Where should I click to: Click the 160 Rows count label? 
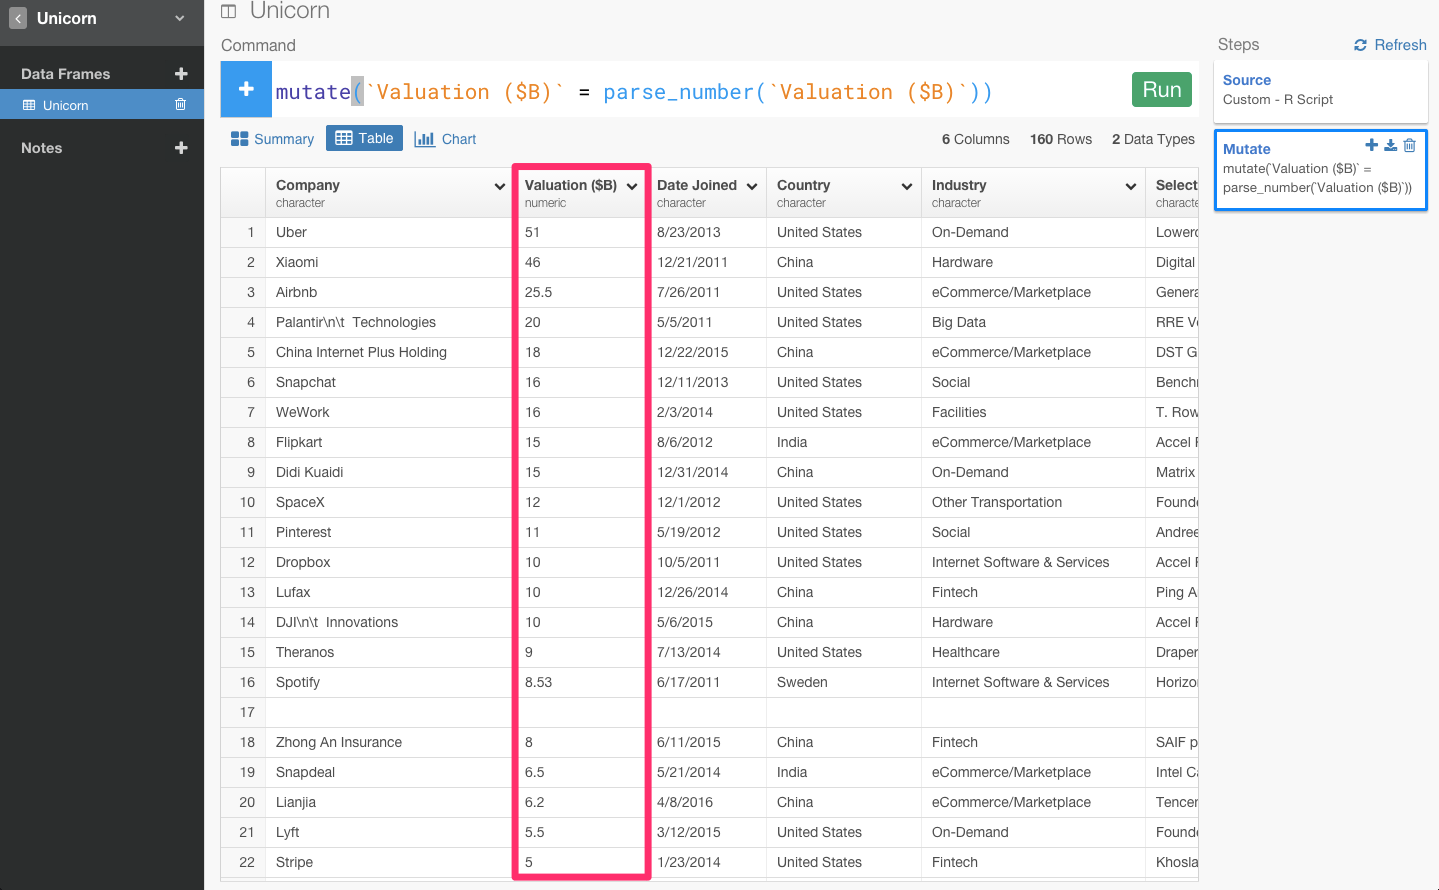(x=1061, y=139)
